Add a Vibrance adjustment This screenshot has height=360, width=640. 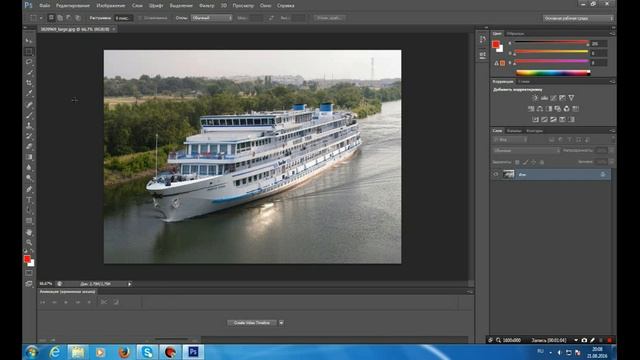pos(571,98)
